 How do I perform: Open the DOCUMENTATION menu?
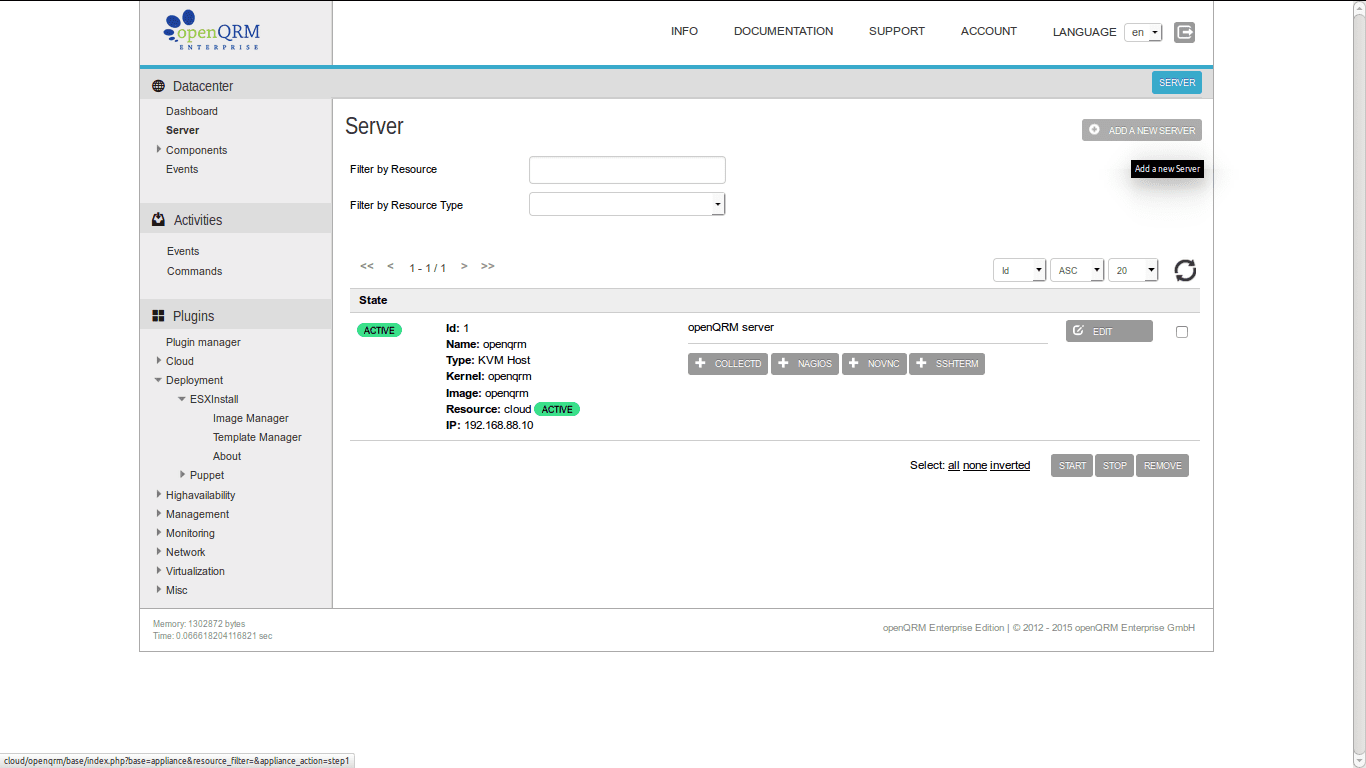pos(783,31)
